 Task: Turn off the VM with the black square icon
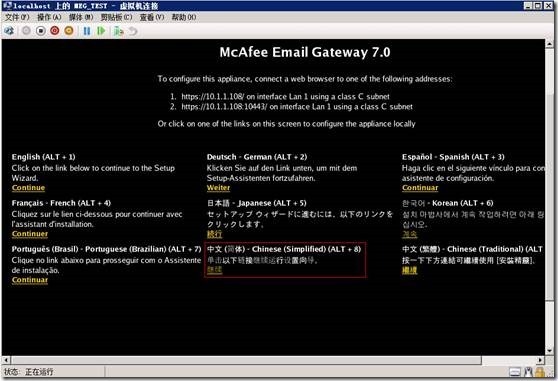click(41, 31)
